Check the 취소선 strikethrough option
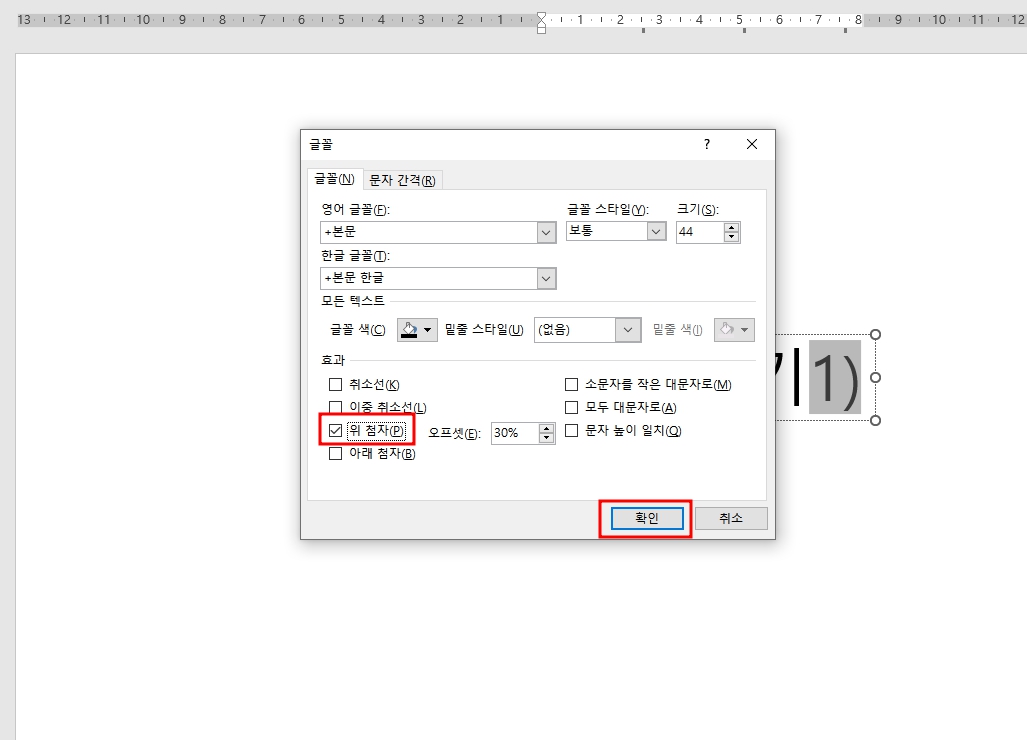The height and width of the screenshot is (740, 1027). (335, 383)
